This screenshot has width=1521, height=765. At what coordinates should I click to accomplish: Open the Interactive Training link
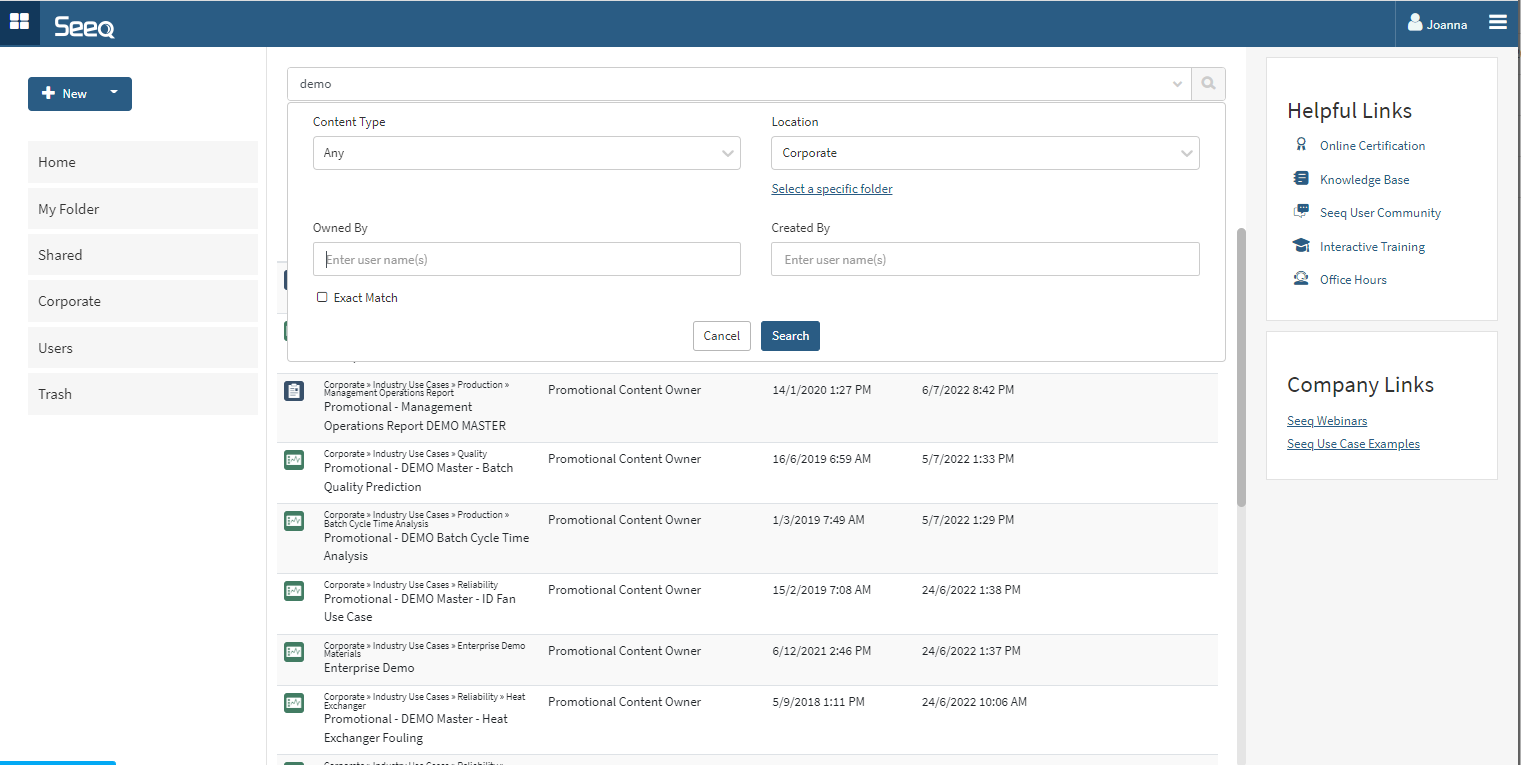click(1372, 247)
